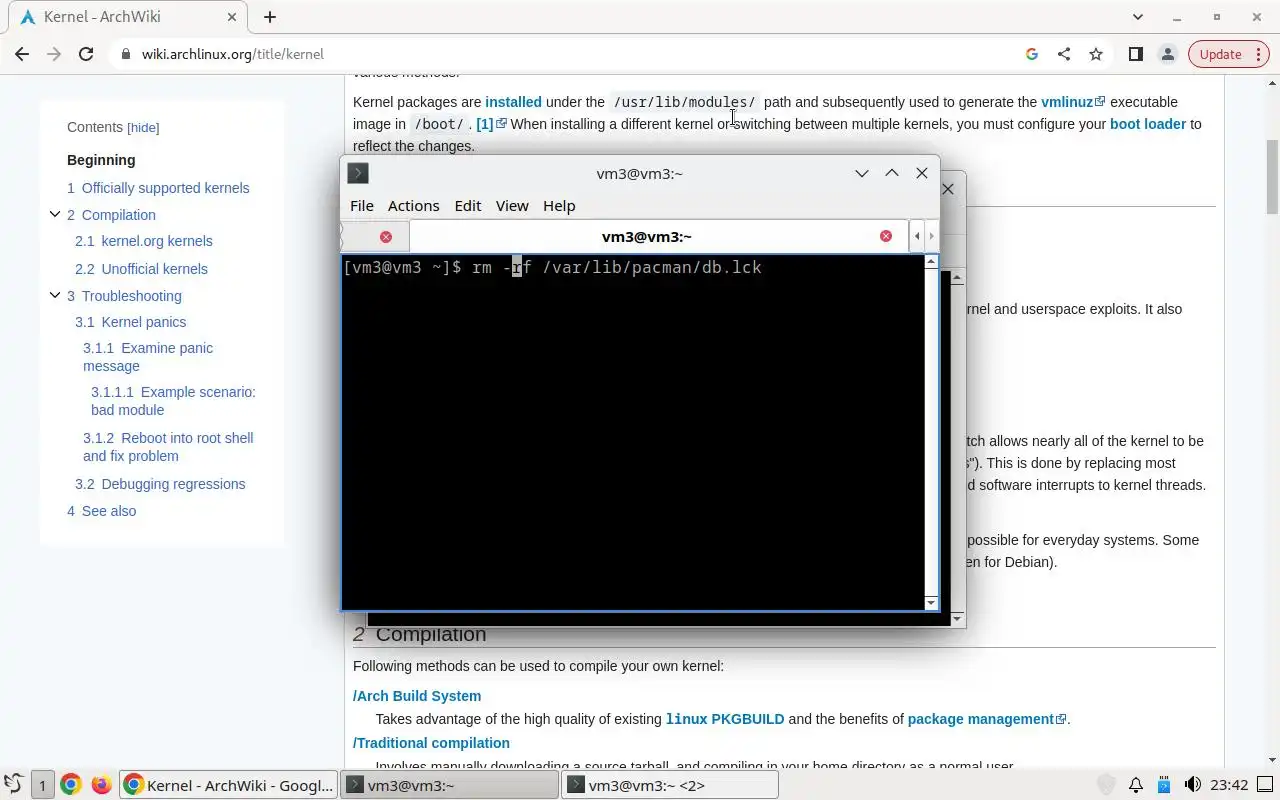Open volume control in system tray
The height and width of the screenshot is (800, 1280).
[1192, 785]
